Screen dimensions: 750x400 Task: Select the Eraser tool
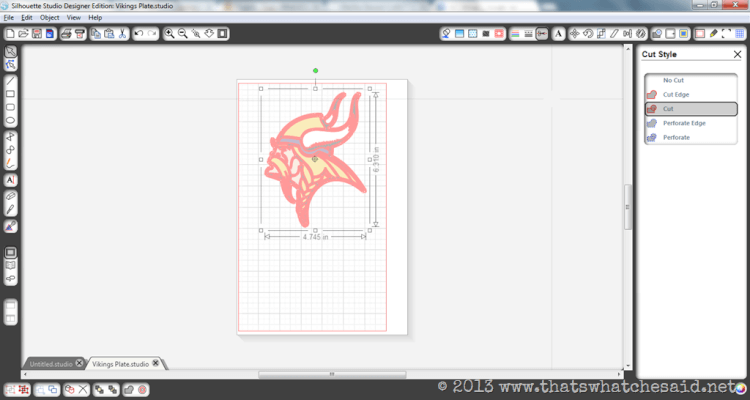11,196
